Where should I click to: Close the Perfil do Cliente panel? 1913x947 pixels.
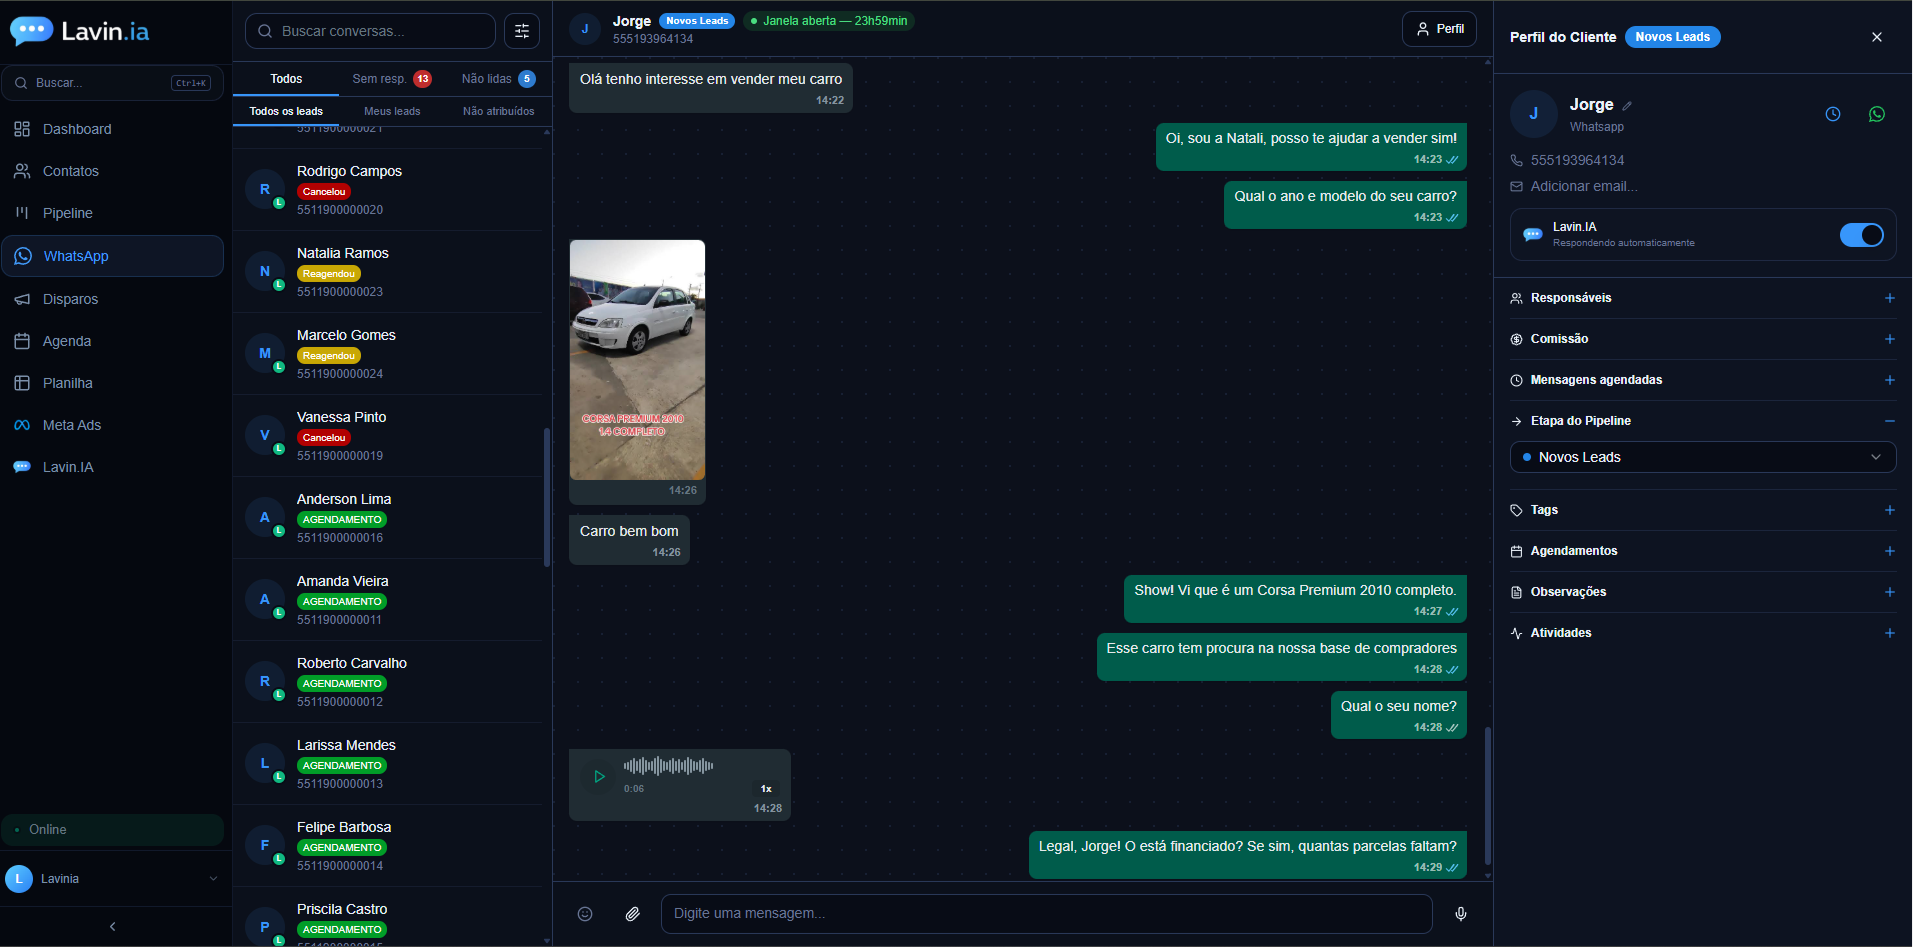(x=1877, y=37)
